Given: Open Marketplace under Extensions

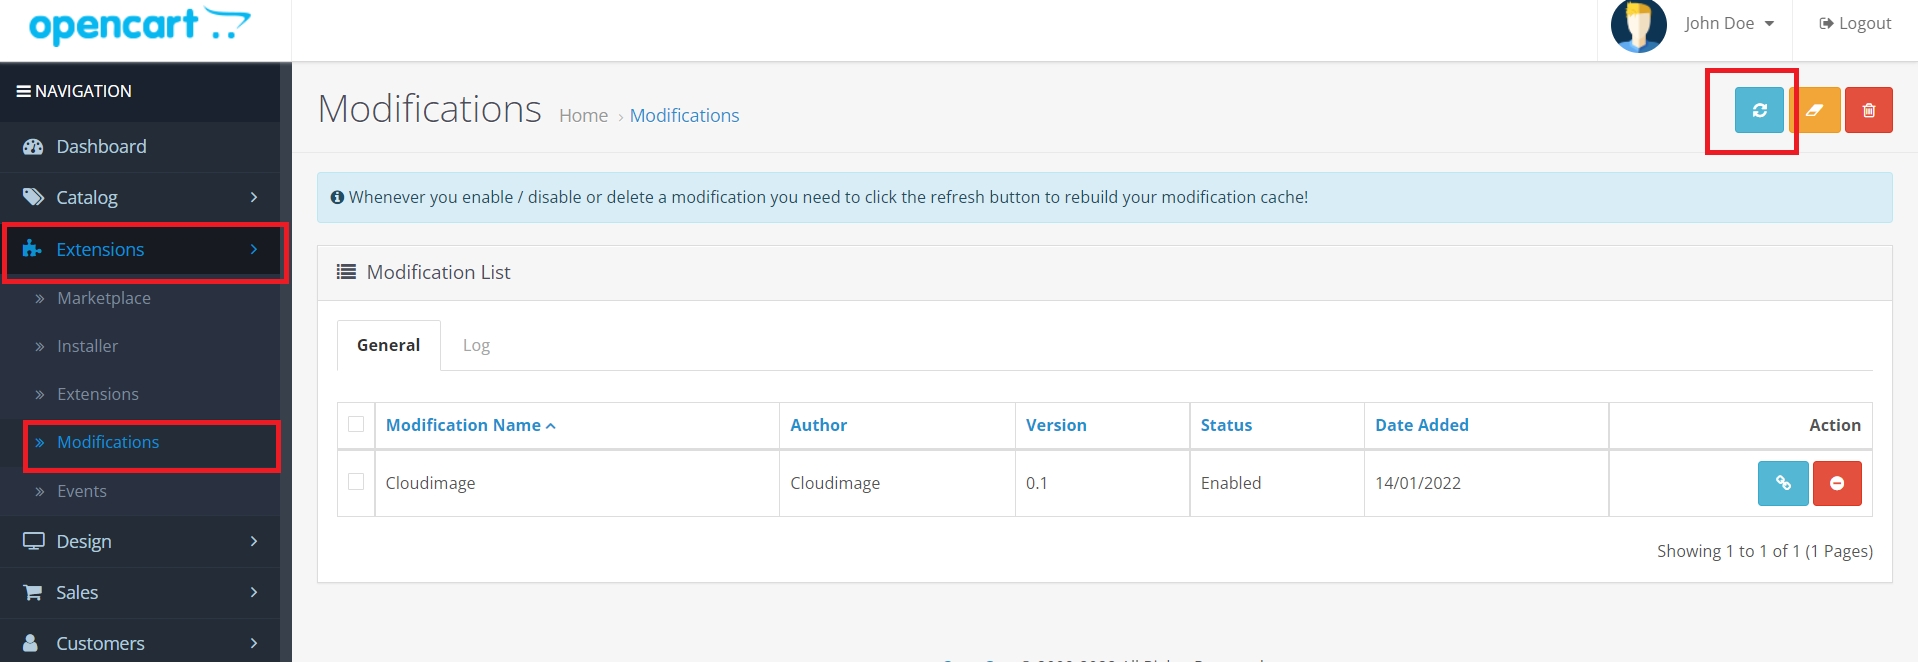Looking at the screenshot, I should [x=104, y=299].
